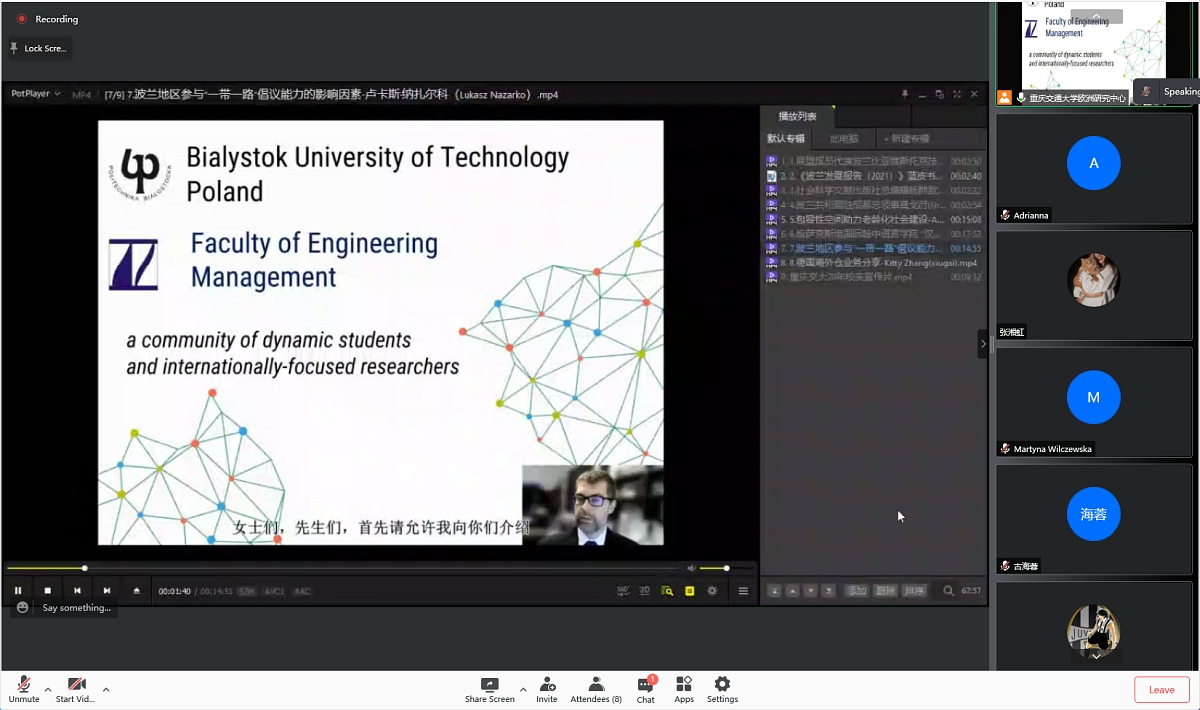Toggle PotPlayer fullscreen icon in title bar
The height and width of the screenshot is (710, 1200).
957,94
